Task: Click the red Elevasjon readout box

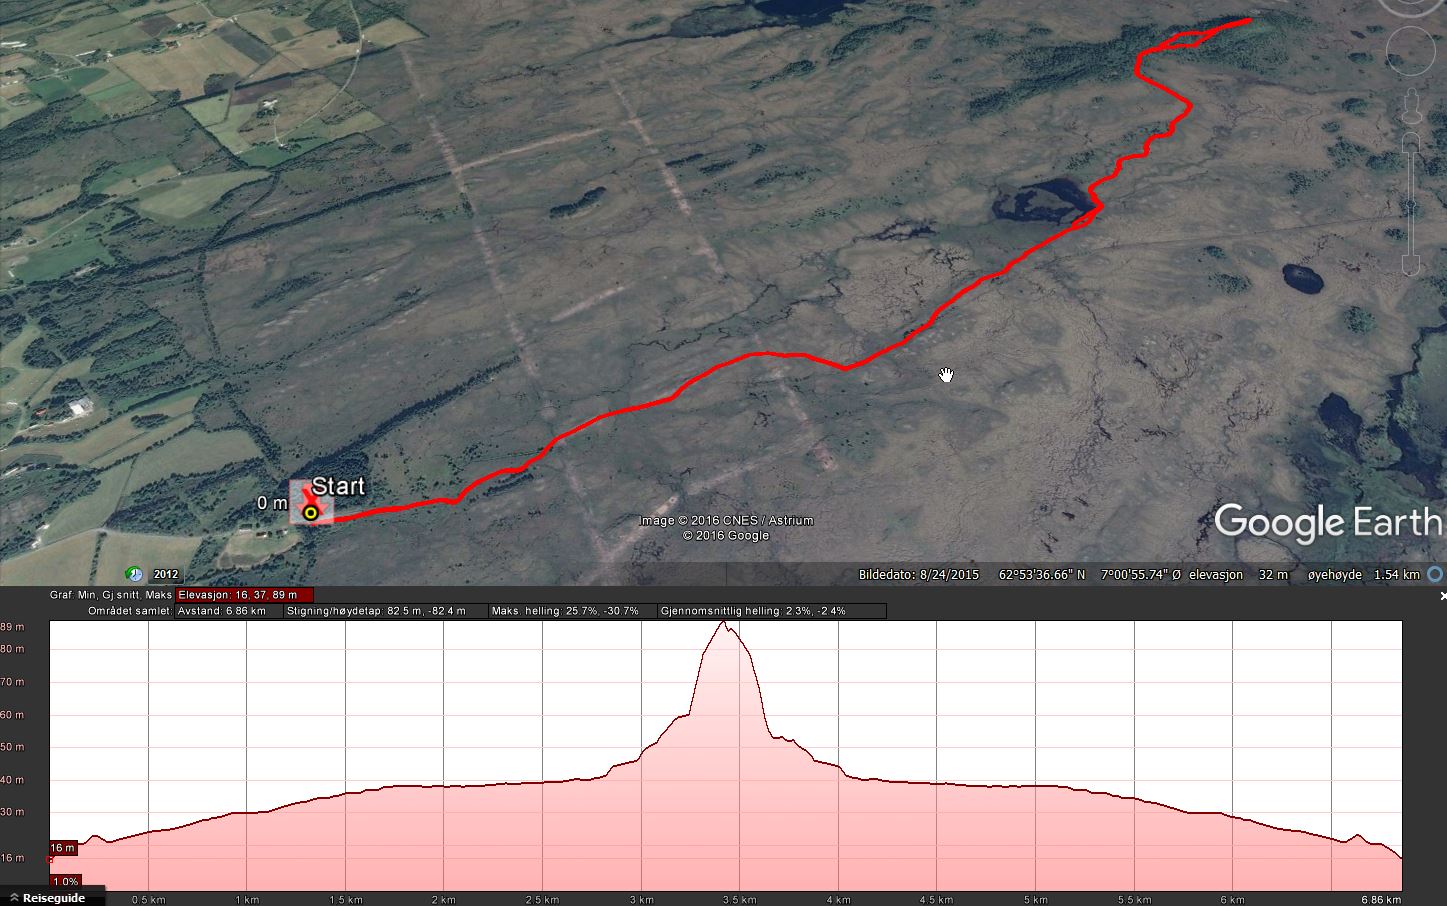Action: (x=244, y=595)
